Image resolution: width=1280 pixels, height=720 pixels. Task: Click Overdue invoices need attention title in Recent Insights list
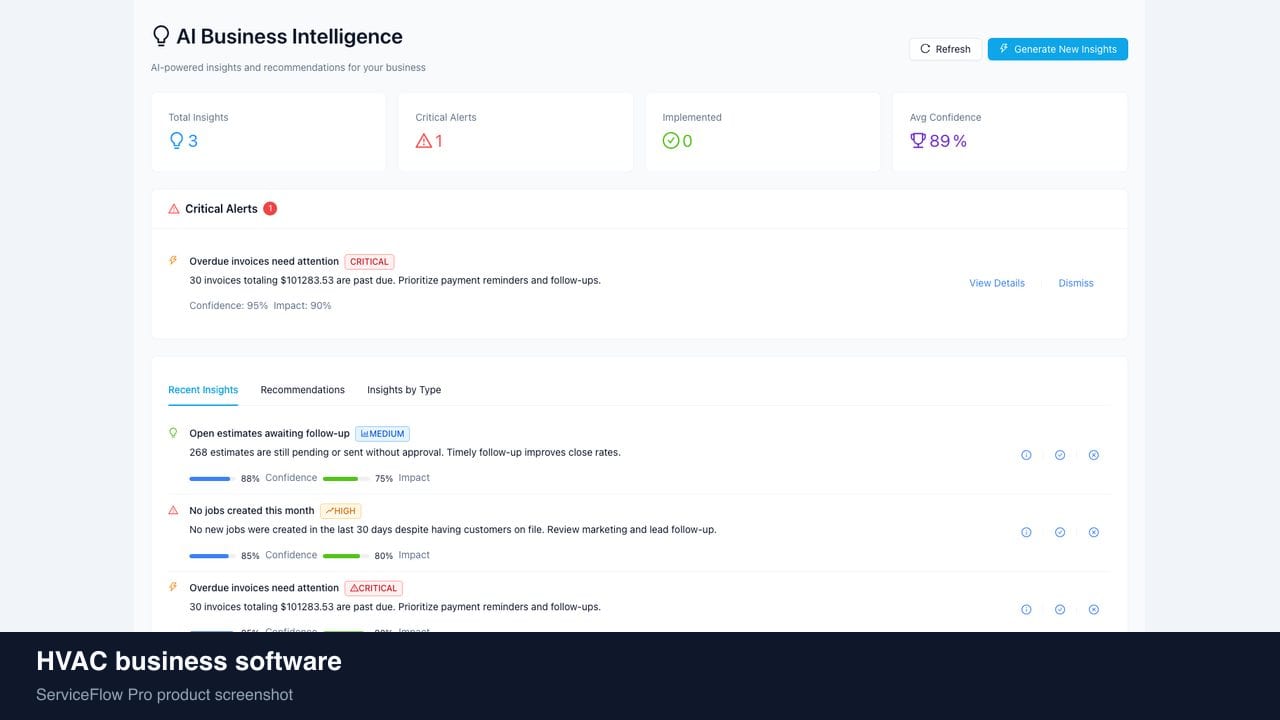click(x=264, y=588)
